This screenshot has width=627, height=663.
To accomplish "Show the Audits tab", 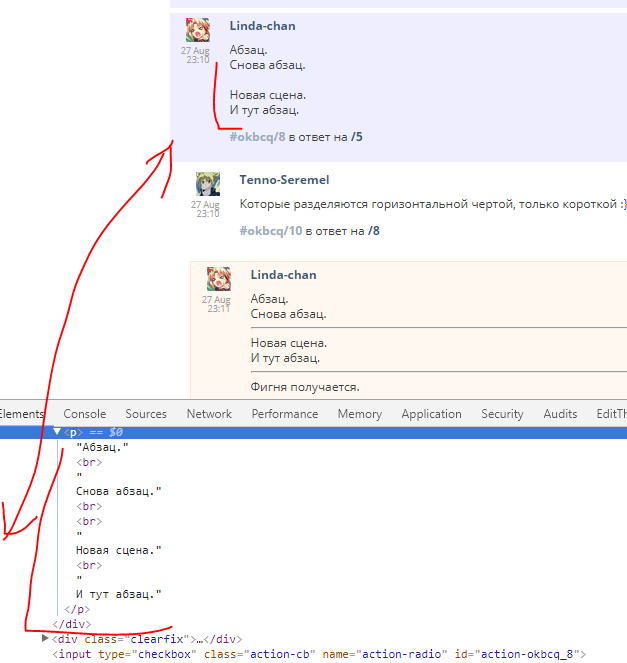I will (560, 414).
